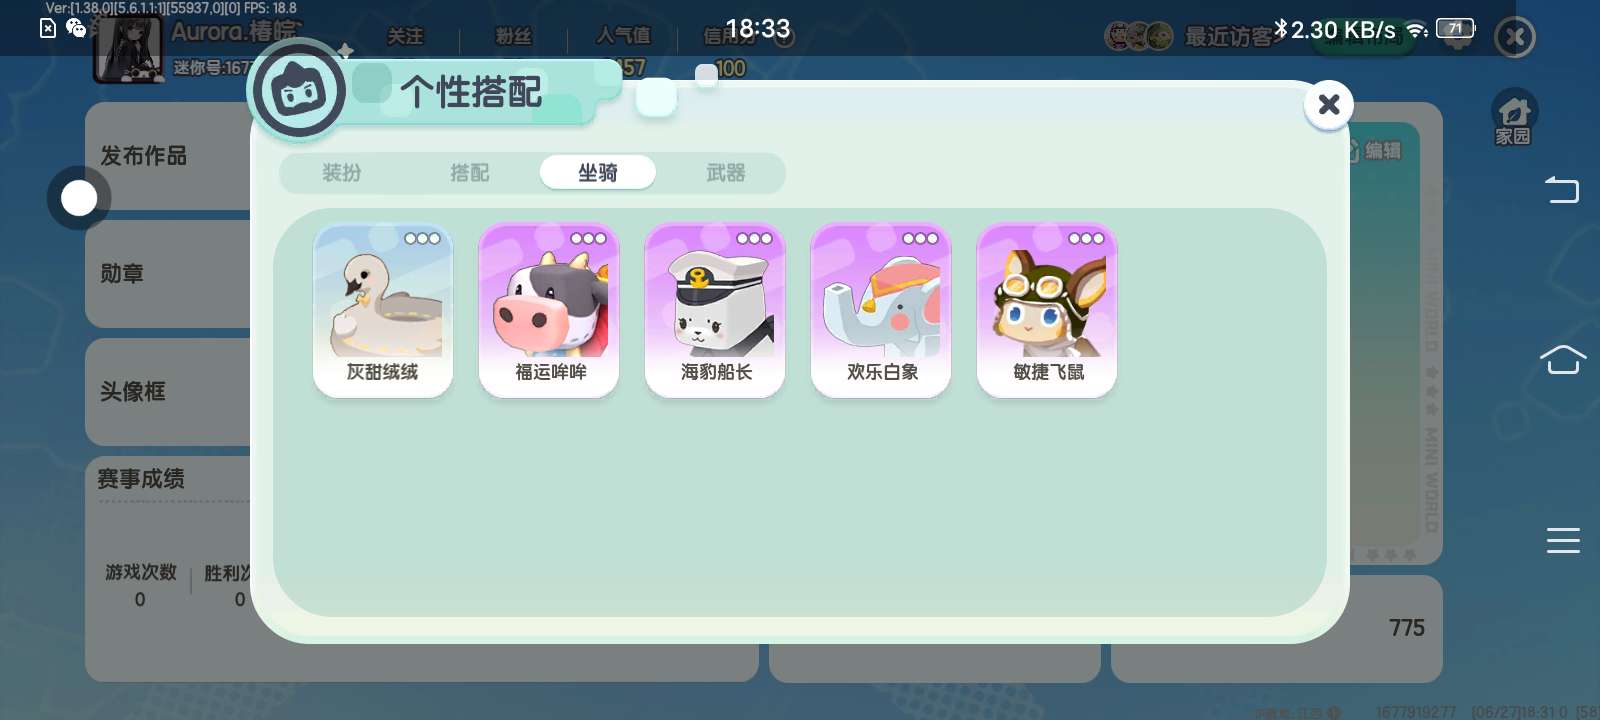Viewport: 1600px width, 720px height.
Task: Select the 福运哞哞 cow mount
Action: [549, 310]
